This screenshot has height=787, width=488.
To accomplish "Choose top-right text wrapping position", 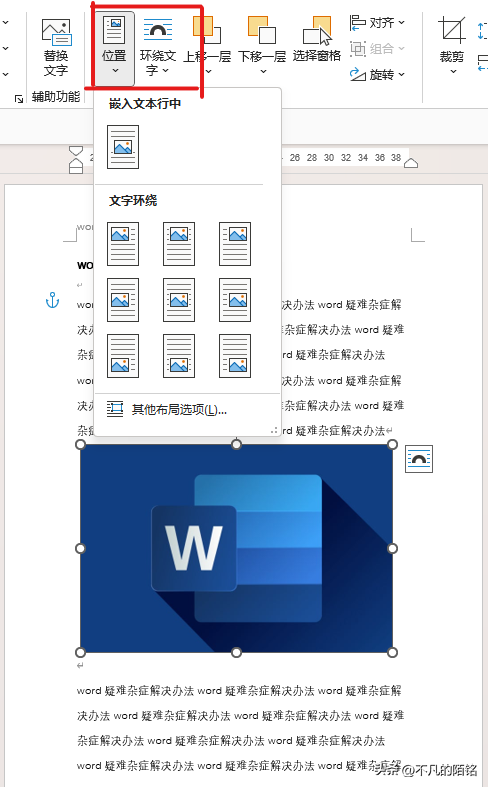I will click(235, 244).
